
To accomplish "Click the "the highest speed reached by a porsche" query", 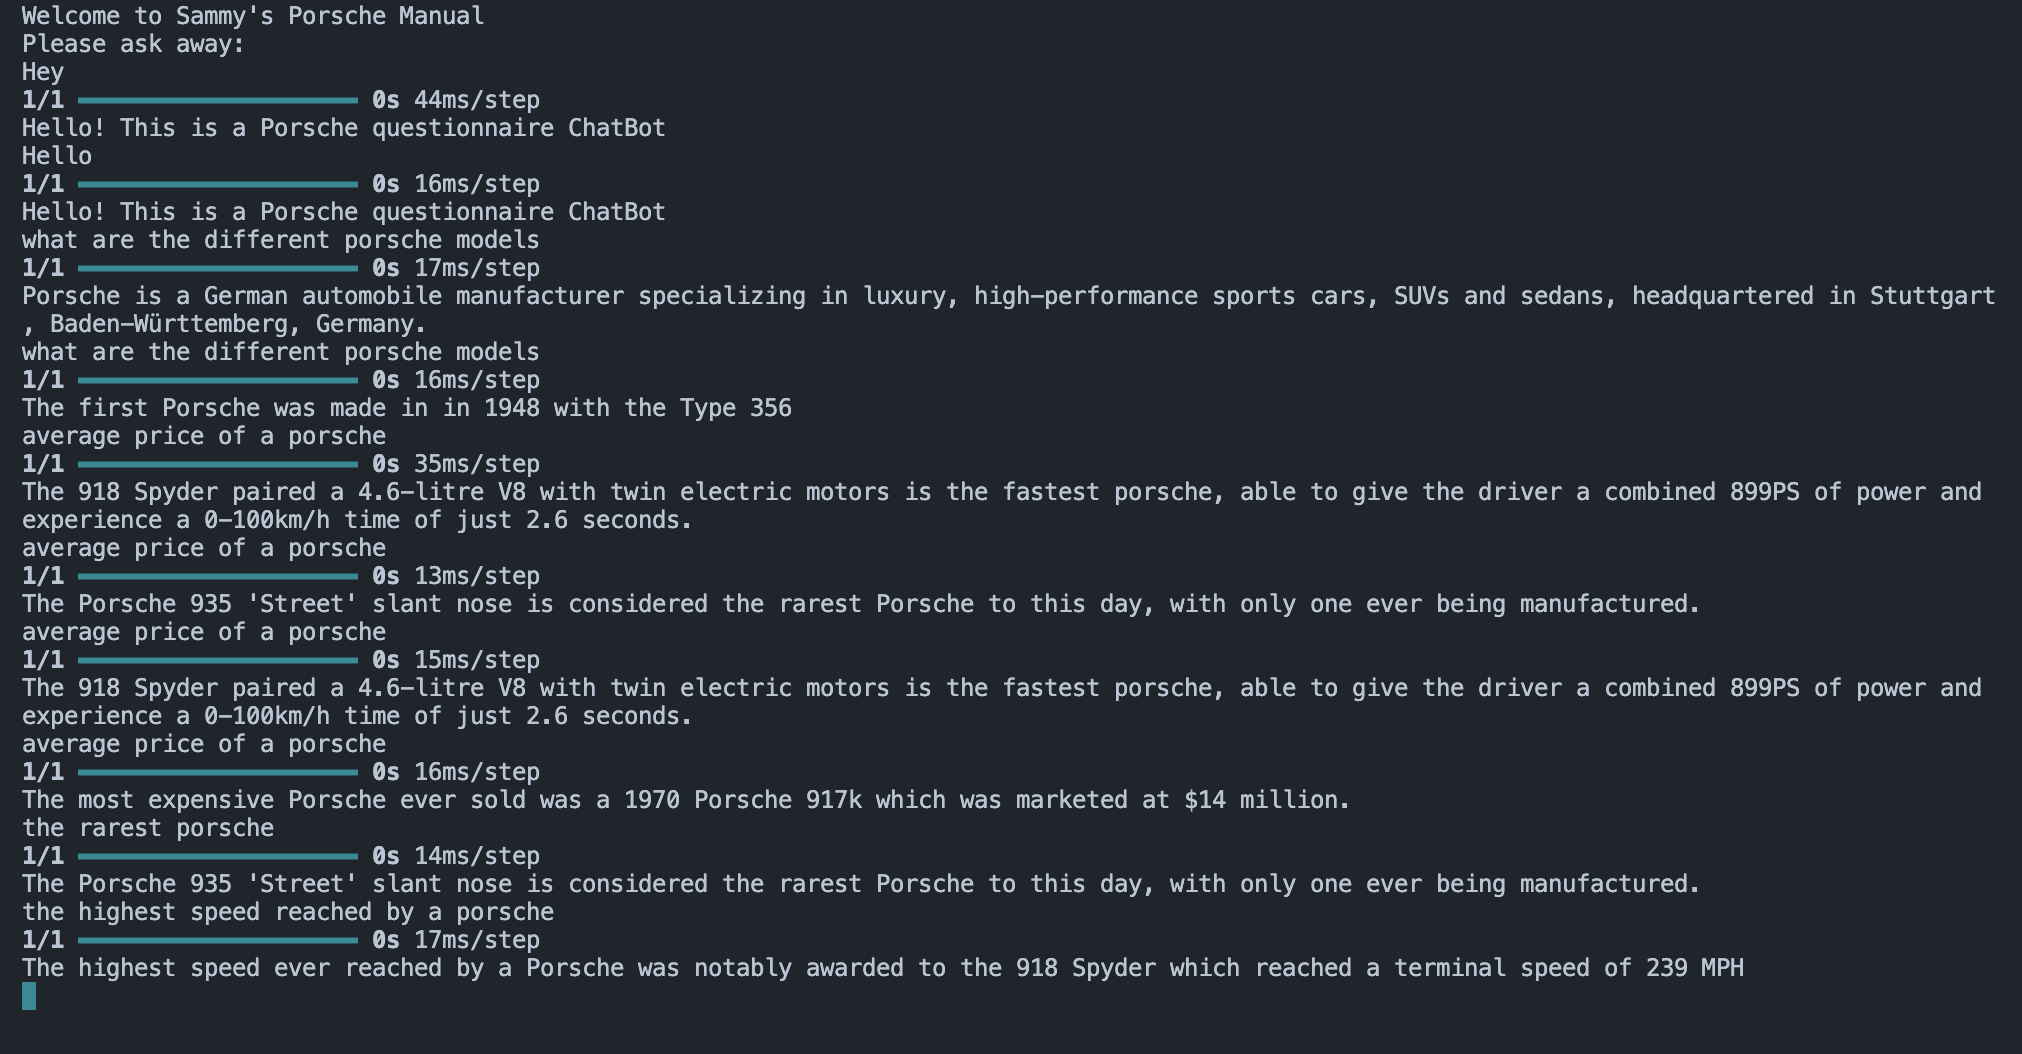I will pyautogui.click(x=288, y=912).
